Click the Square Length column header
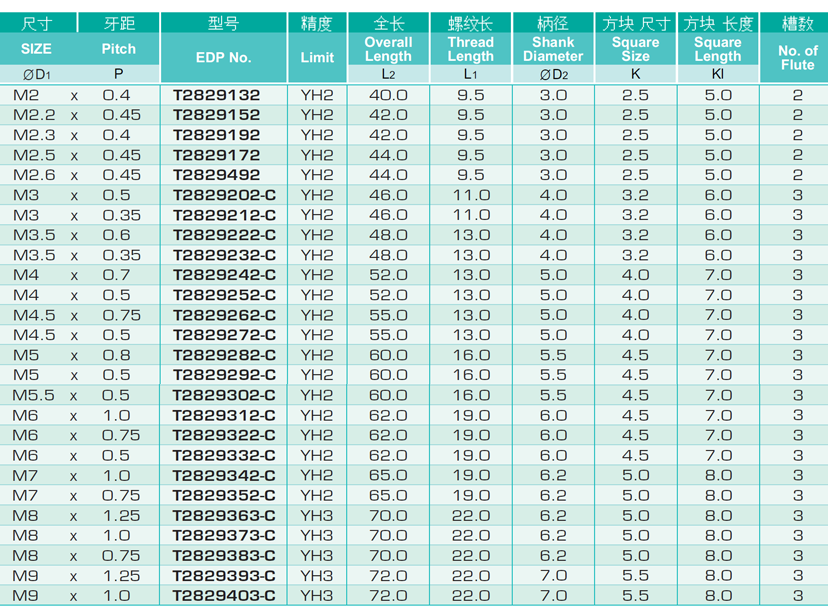The width and height of the screenshot is (828, 614). (718, 49)
